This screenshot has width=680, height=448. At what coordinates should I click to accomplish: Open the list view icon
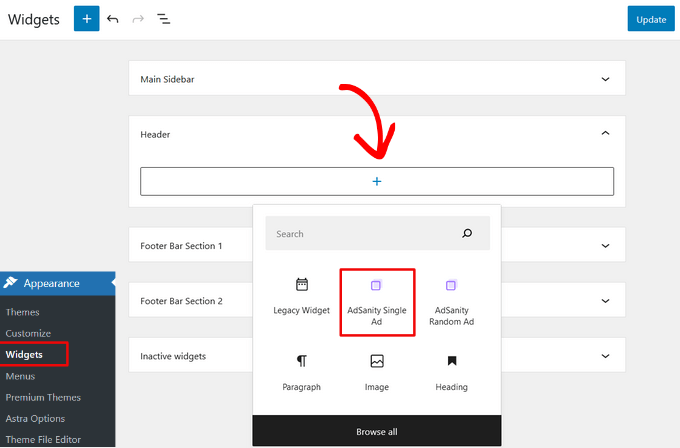pyautogui.click(x=164, y=19)
